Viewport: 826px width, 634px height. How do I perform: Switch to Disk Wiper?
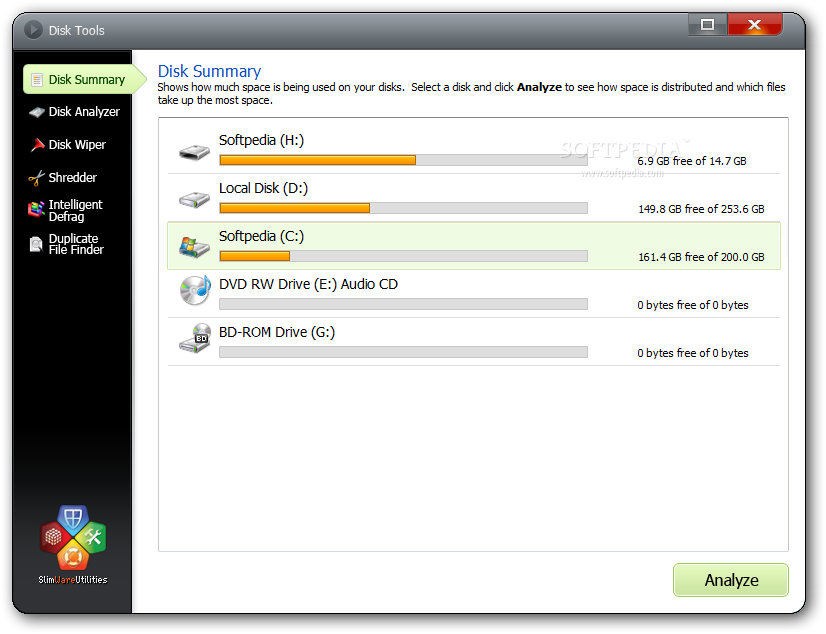(x=68, y=145)
